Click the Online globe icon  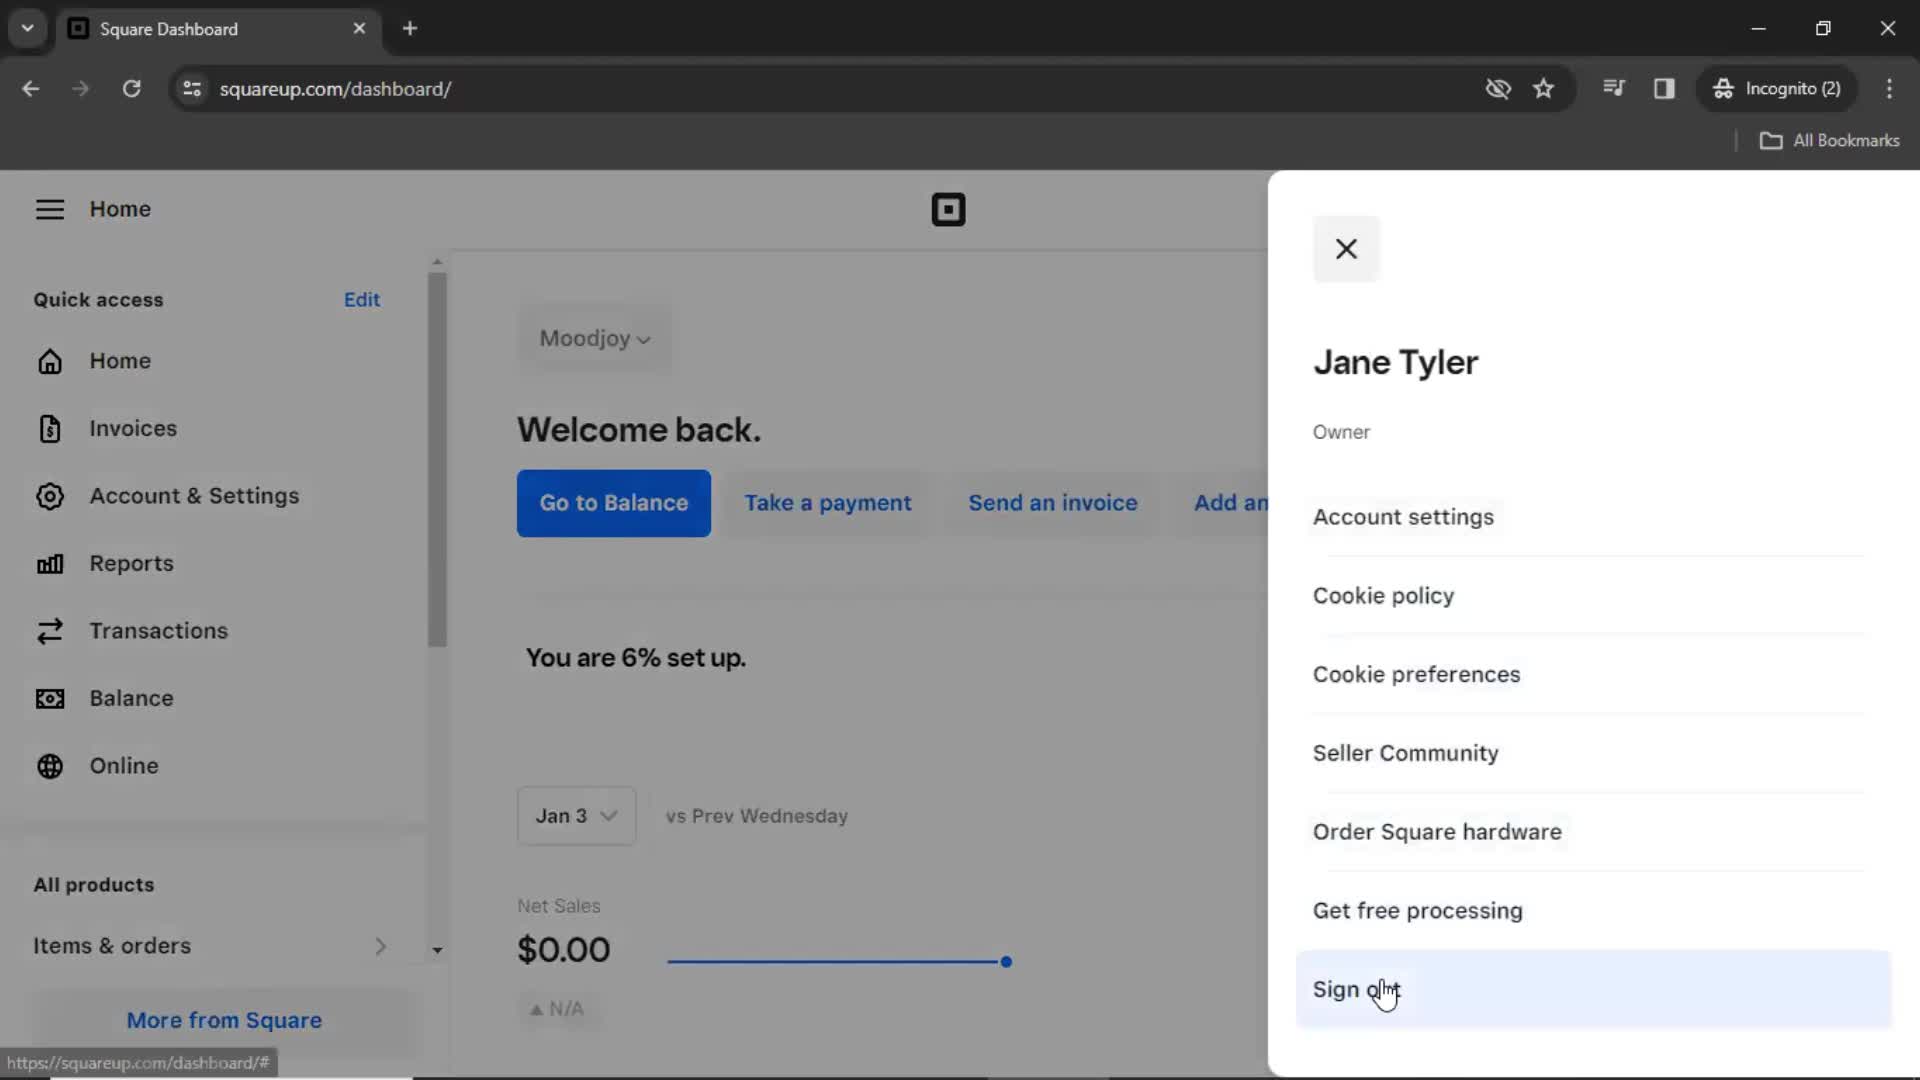50,766
